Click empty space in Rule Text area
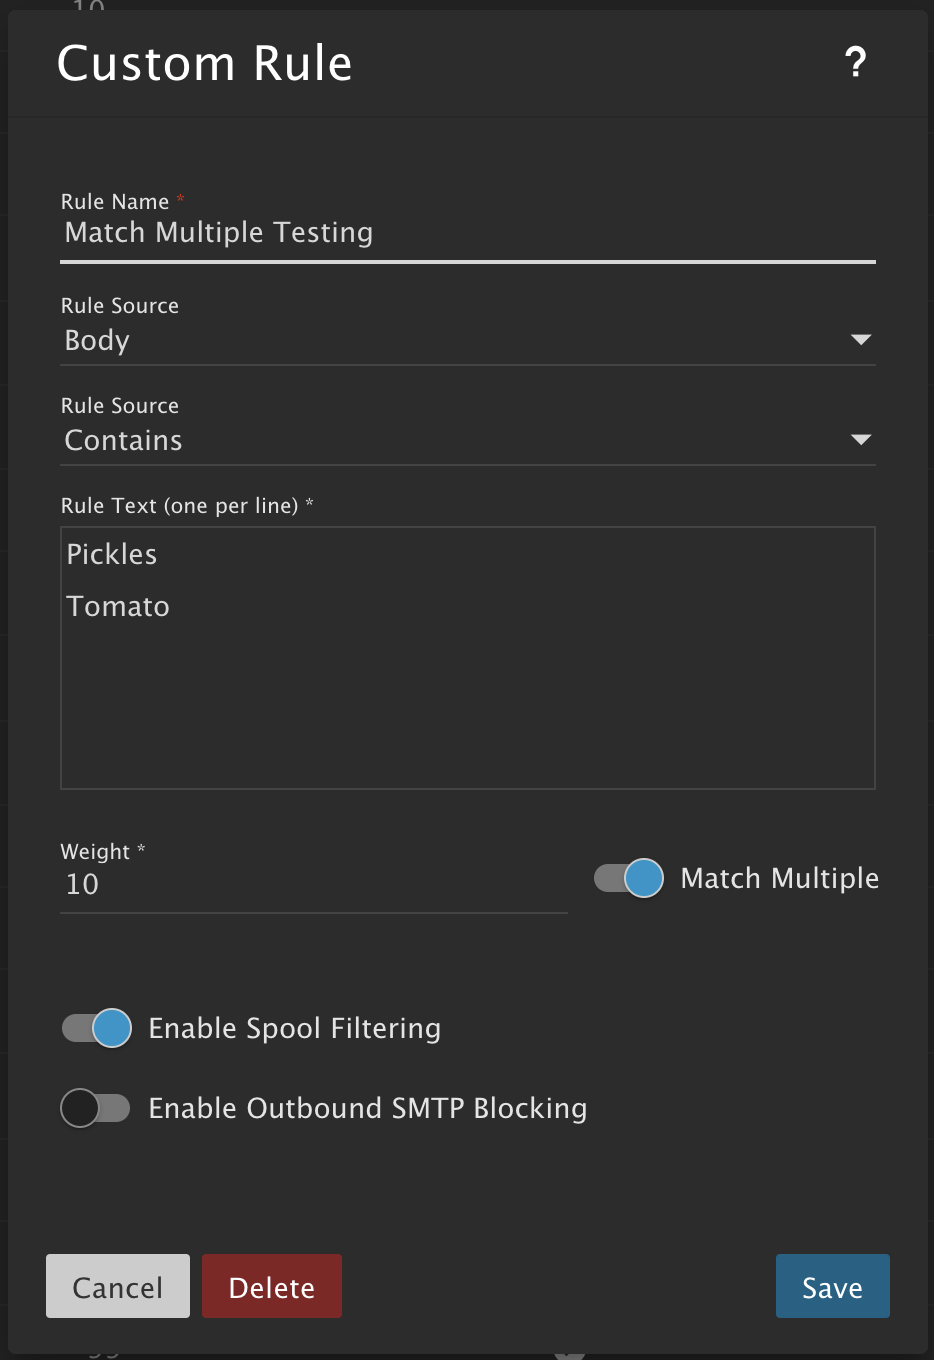934x1360 pixels. [468, 710]
